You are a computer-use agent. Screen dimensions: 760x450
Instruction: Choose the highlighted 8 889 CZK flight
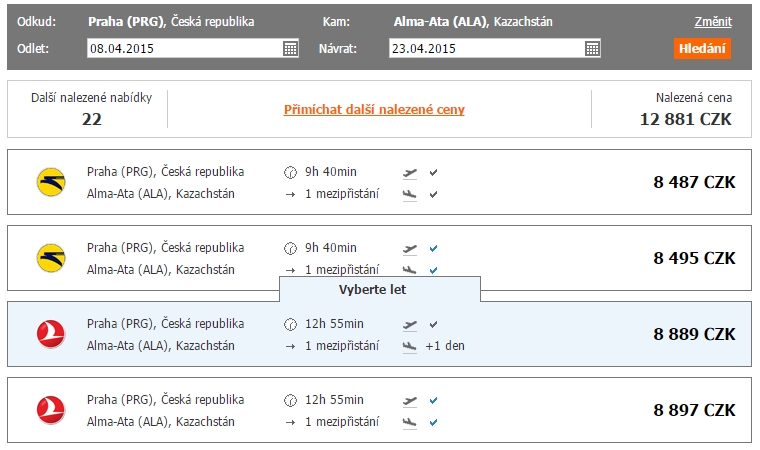(694, 334)
